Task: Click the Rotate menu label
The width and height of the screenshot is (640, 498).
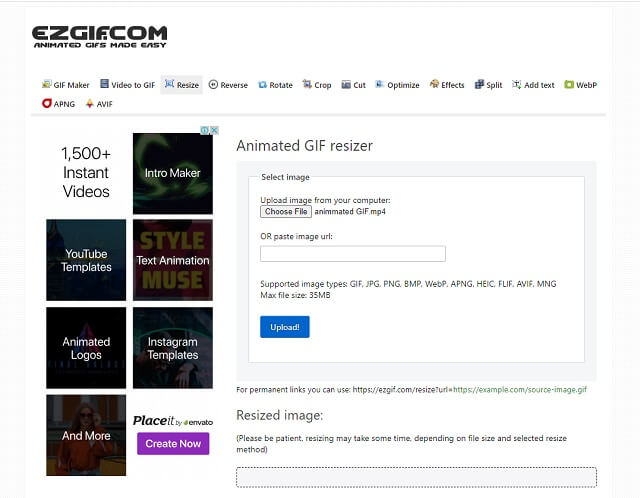Action: [281, 85]
